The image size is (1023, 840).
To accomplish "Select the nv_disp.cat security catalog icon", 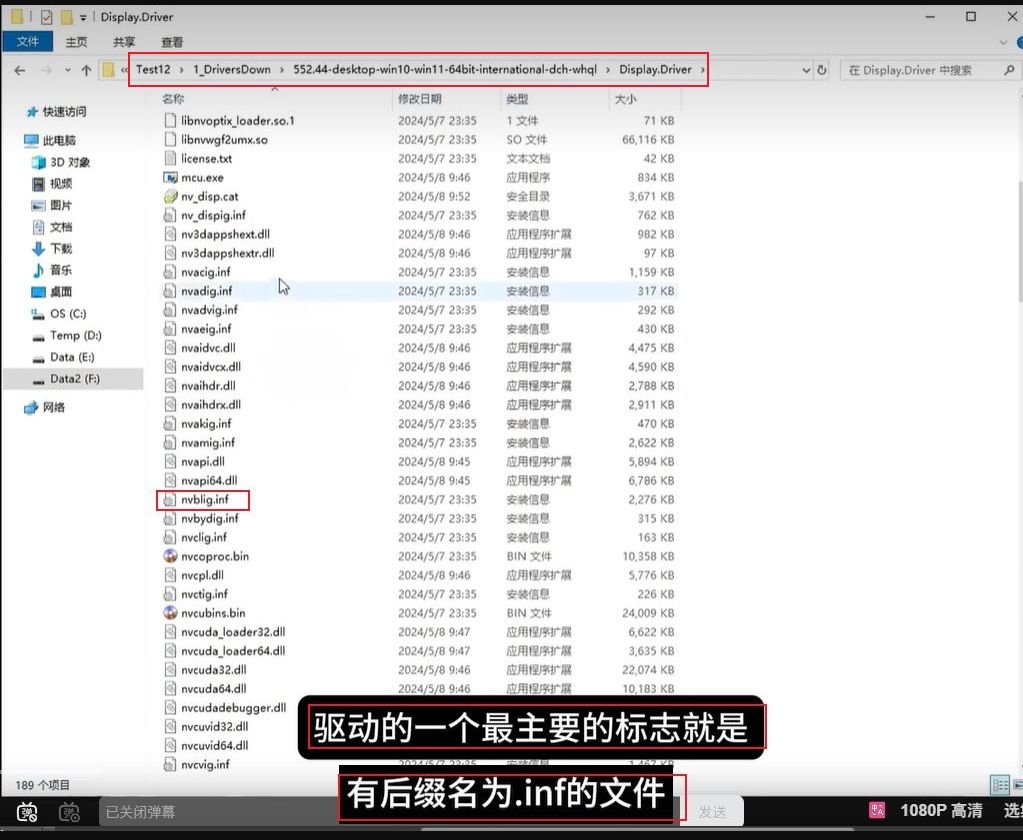I will click(170, 196).
